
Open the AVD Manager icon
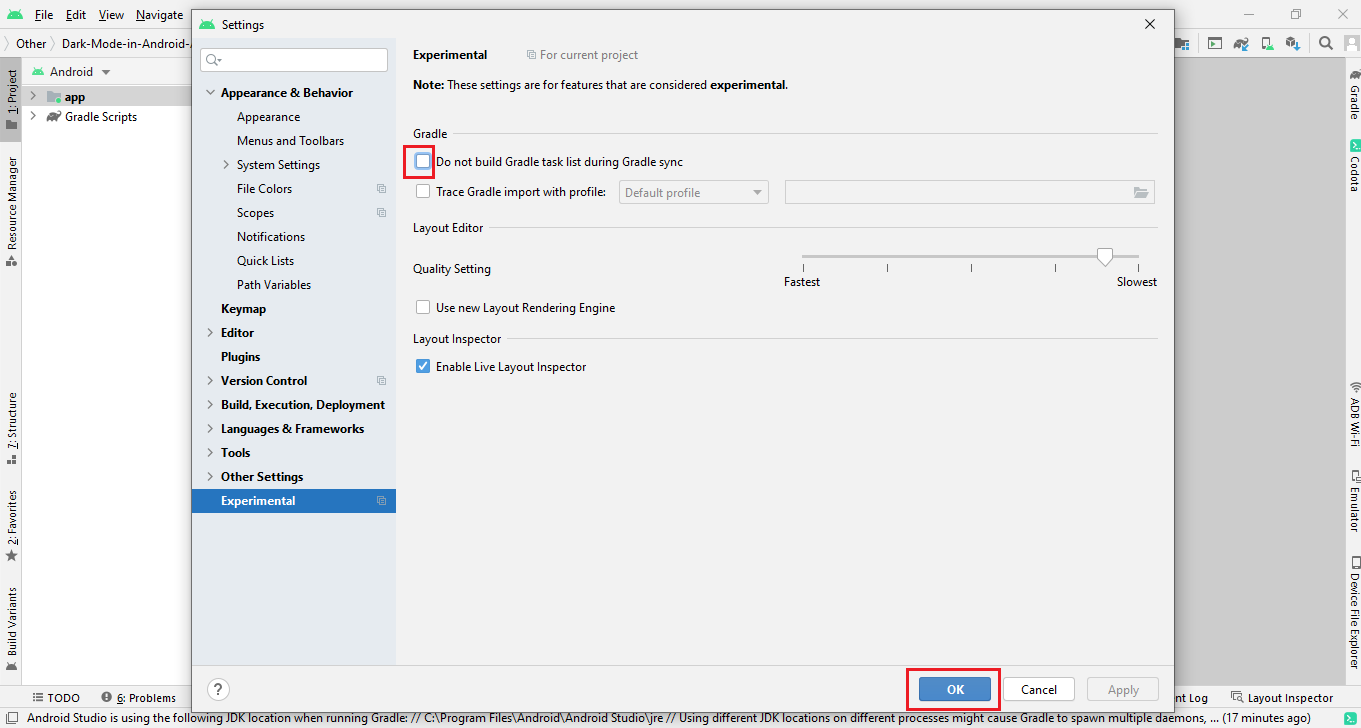click(1267, 43)
